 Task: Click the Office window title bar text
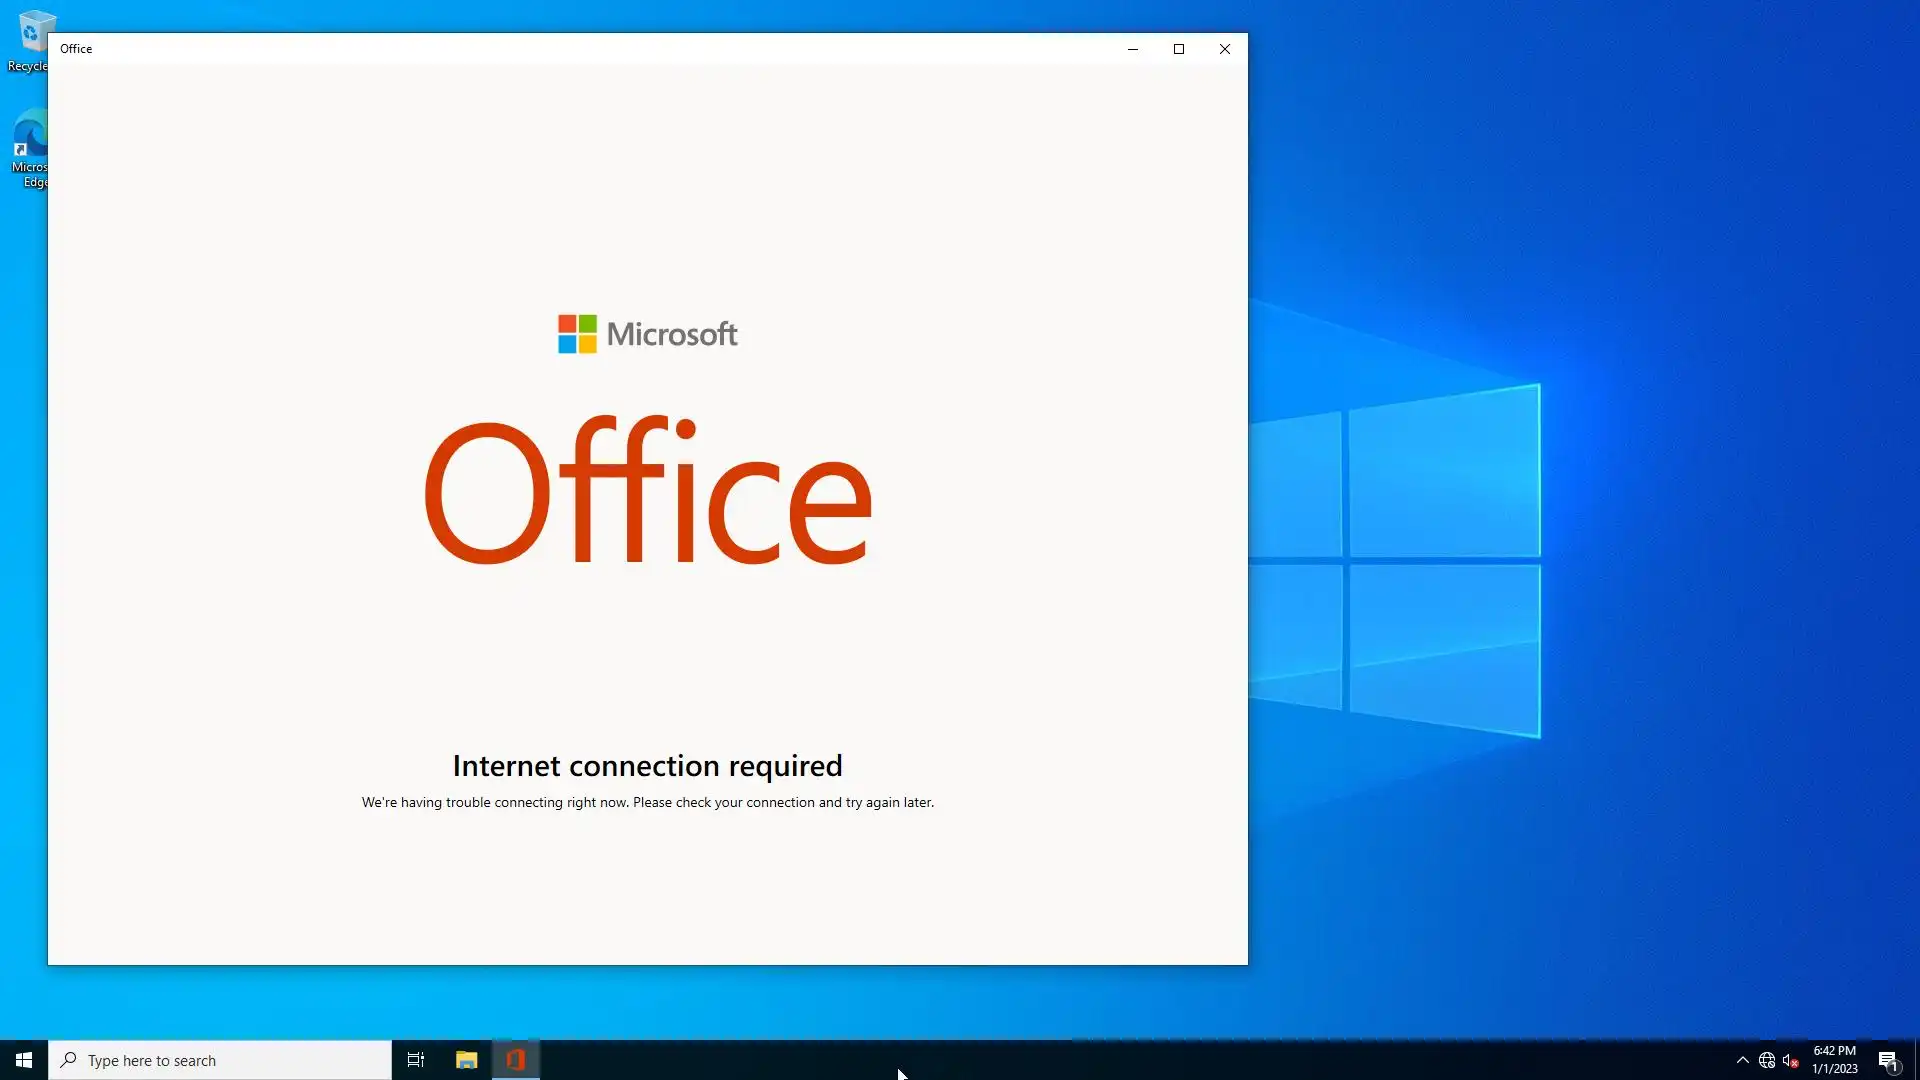76,49
